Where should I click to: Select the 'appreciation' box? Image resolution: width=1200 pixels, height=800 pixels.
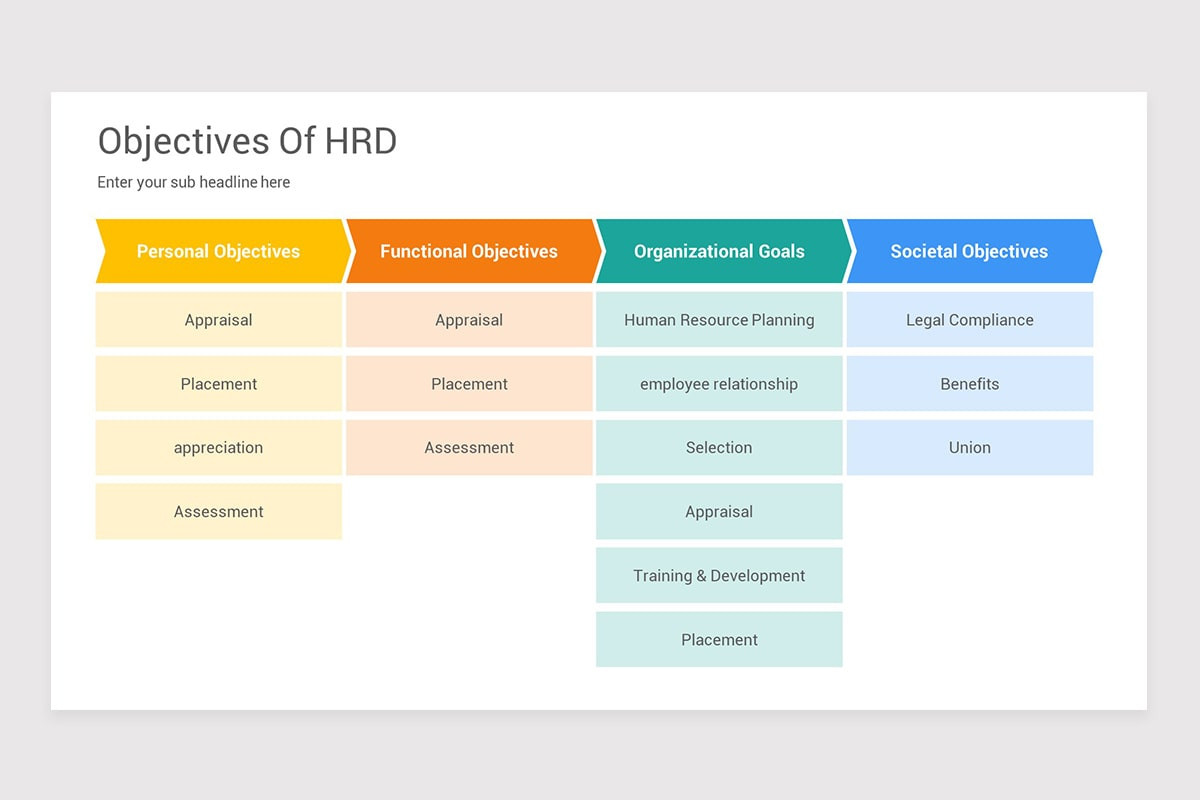point(219,448)
